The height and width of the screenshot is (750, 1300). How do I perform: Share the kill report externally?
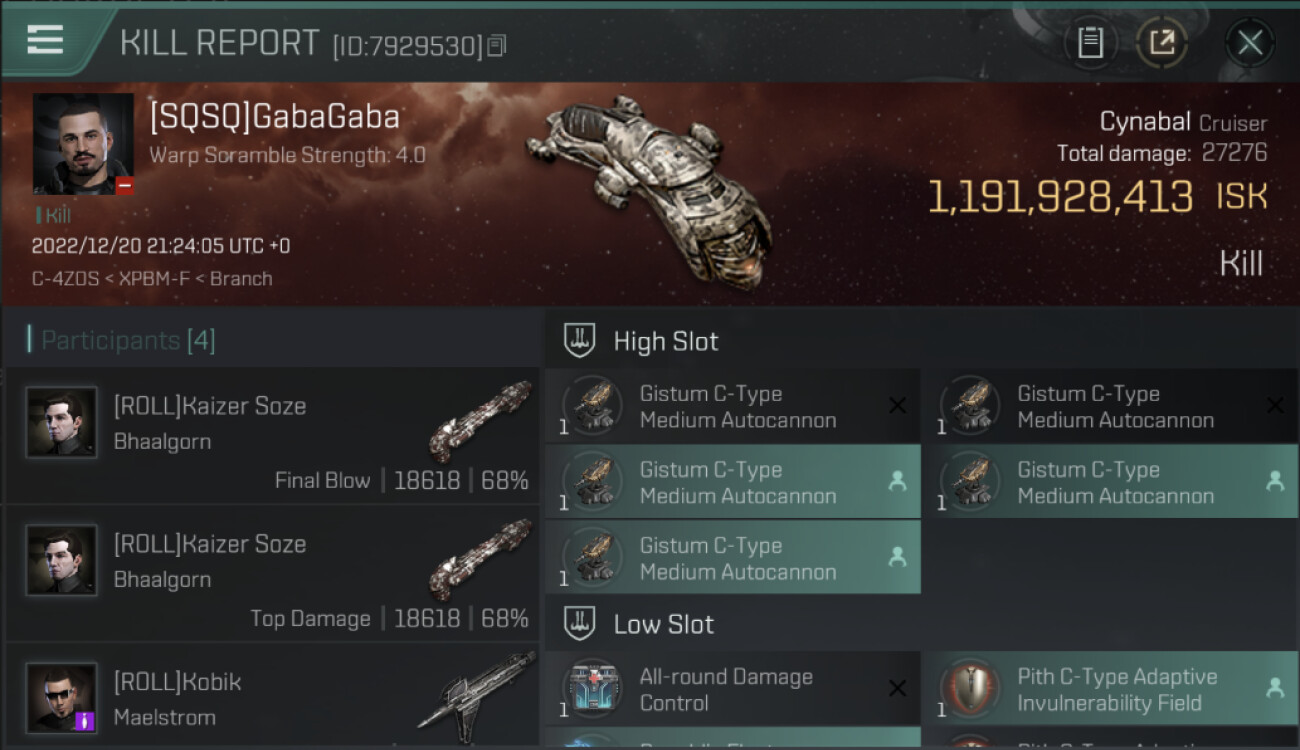[1162, 43]
